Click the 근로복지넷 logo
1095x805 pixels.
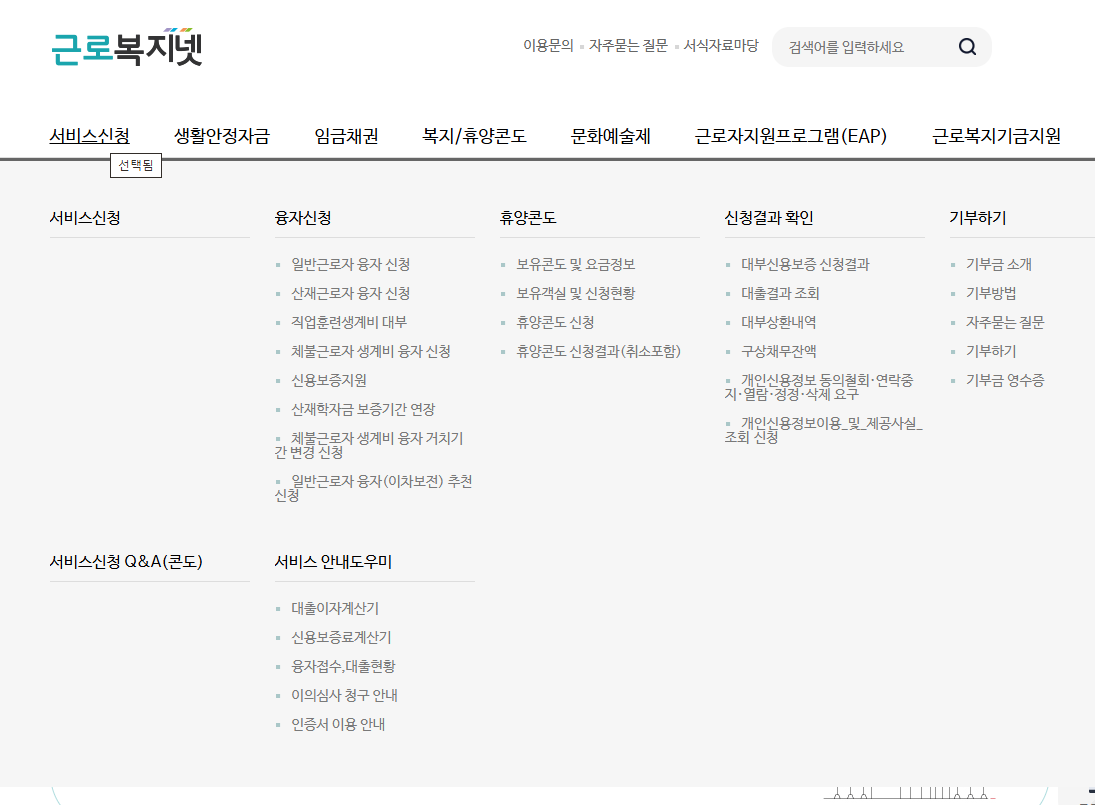point(127,47)
